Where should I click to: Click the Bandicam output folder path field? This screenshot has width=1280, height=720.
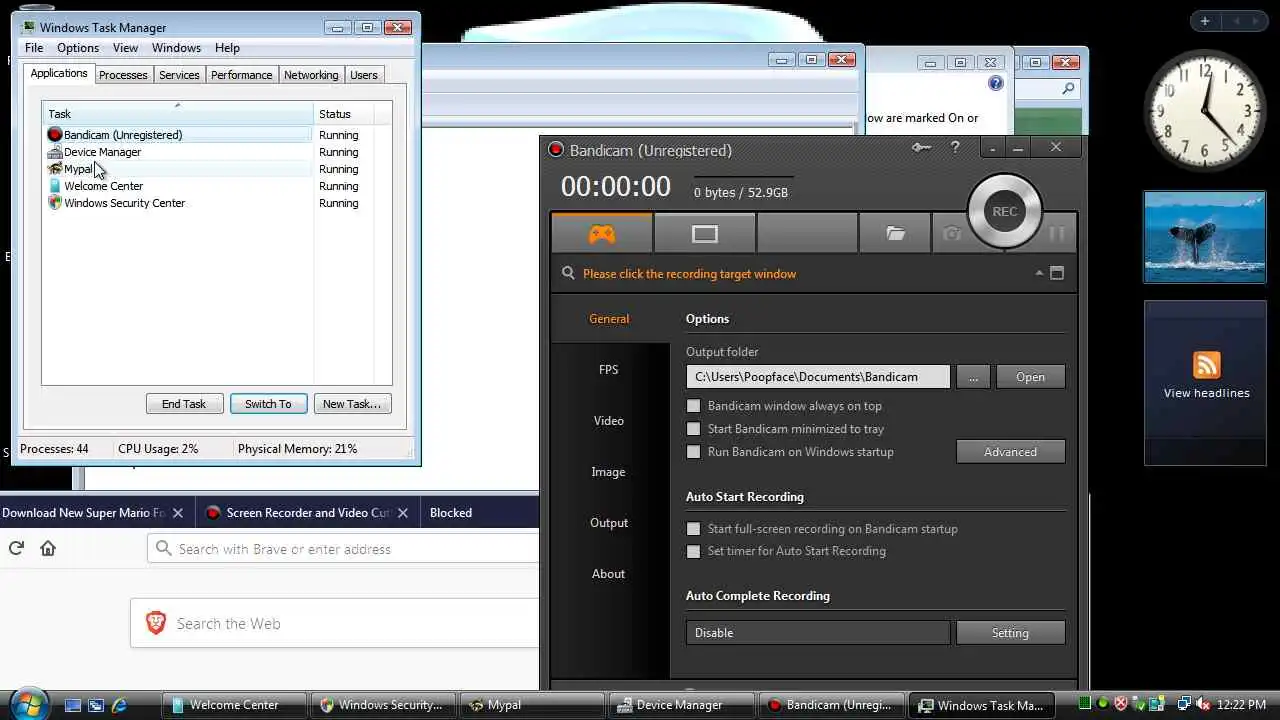[818, 377]
